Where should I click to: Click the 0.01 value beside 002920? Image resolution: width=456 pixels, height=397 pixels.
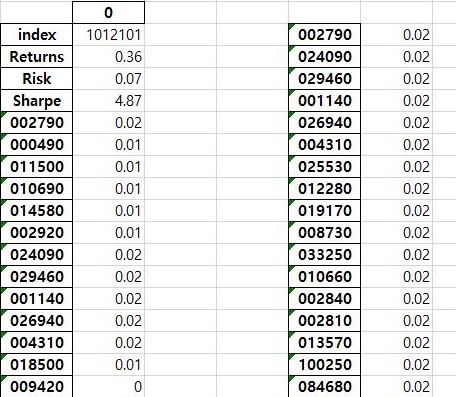[x=108, y=232]
